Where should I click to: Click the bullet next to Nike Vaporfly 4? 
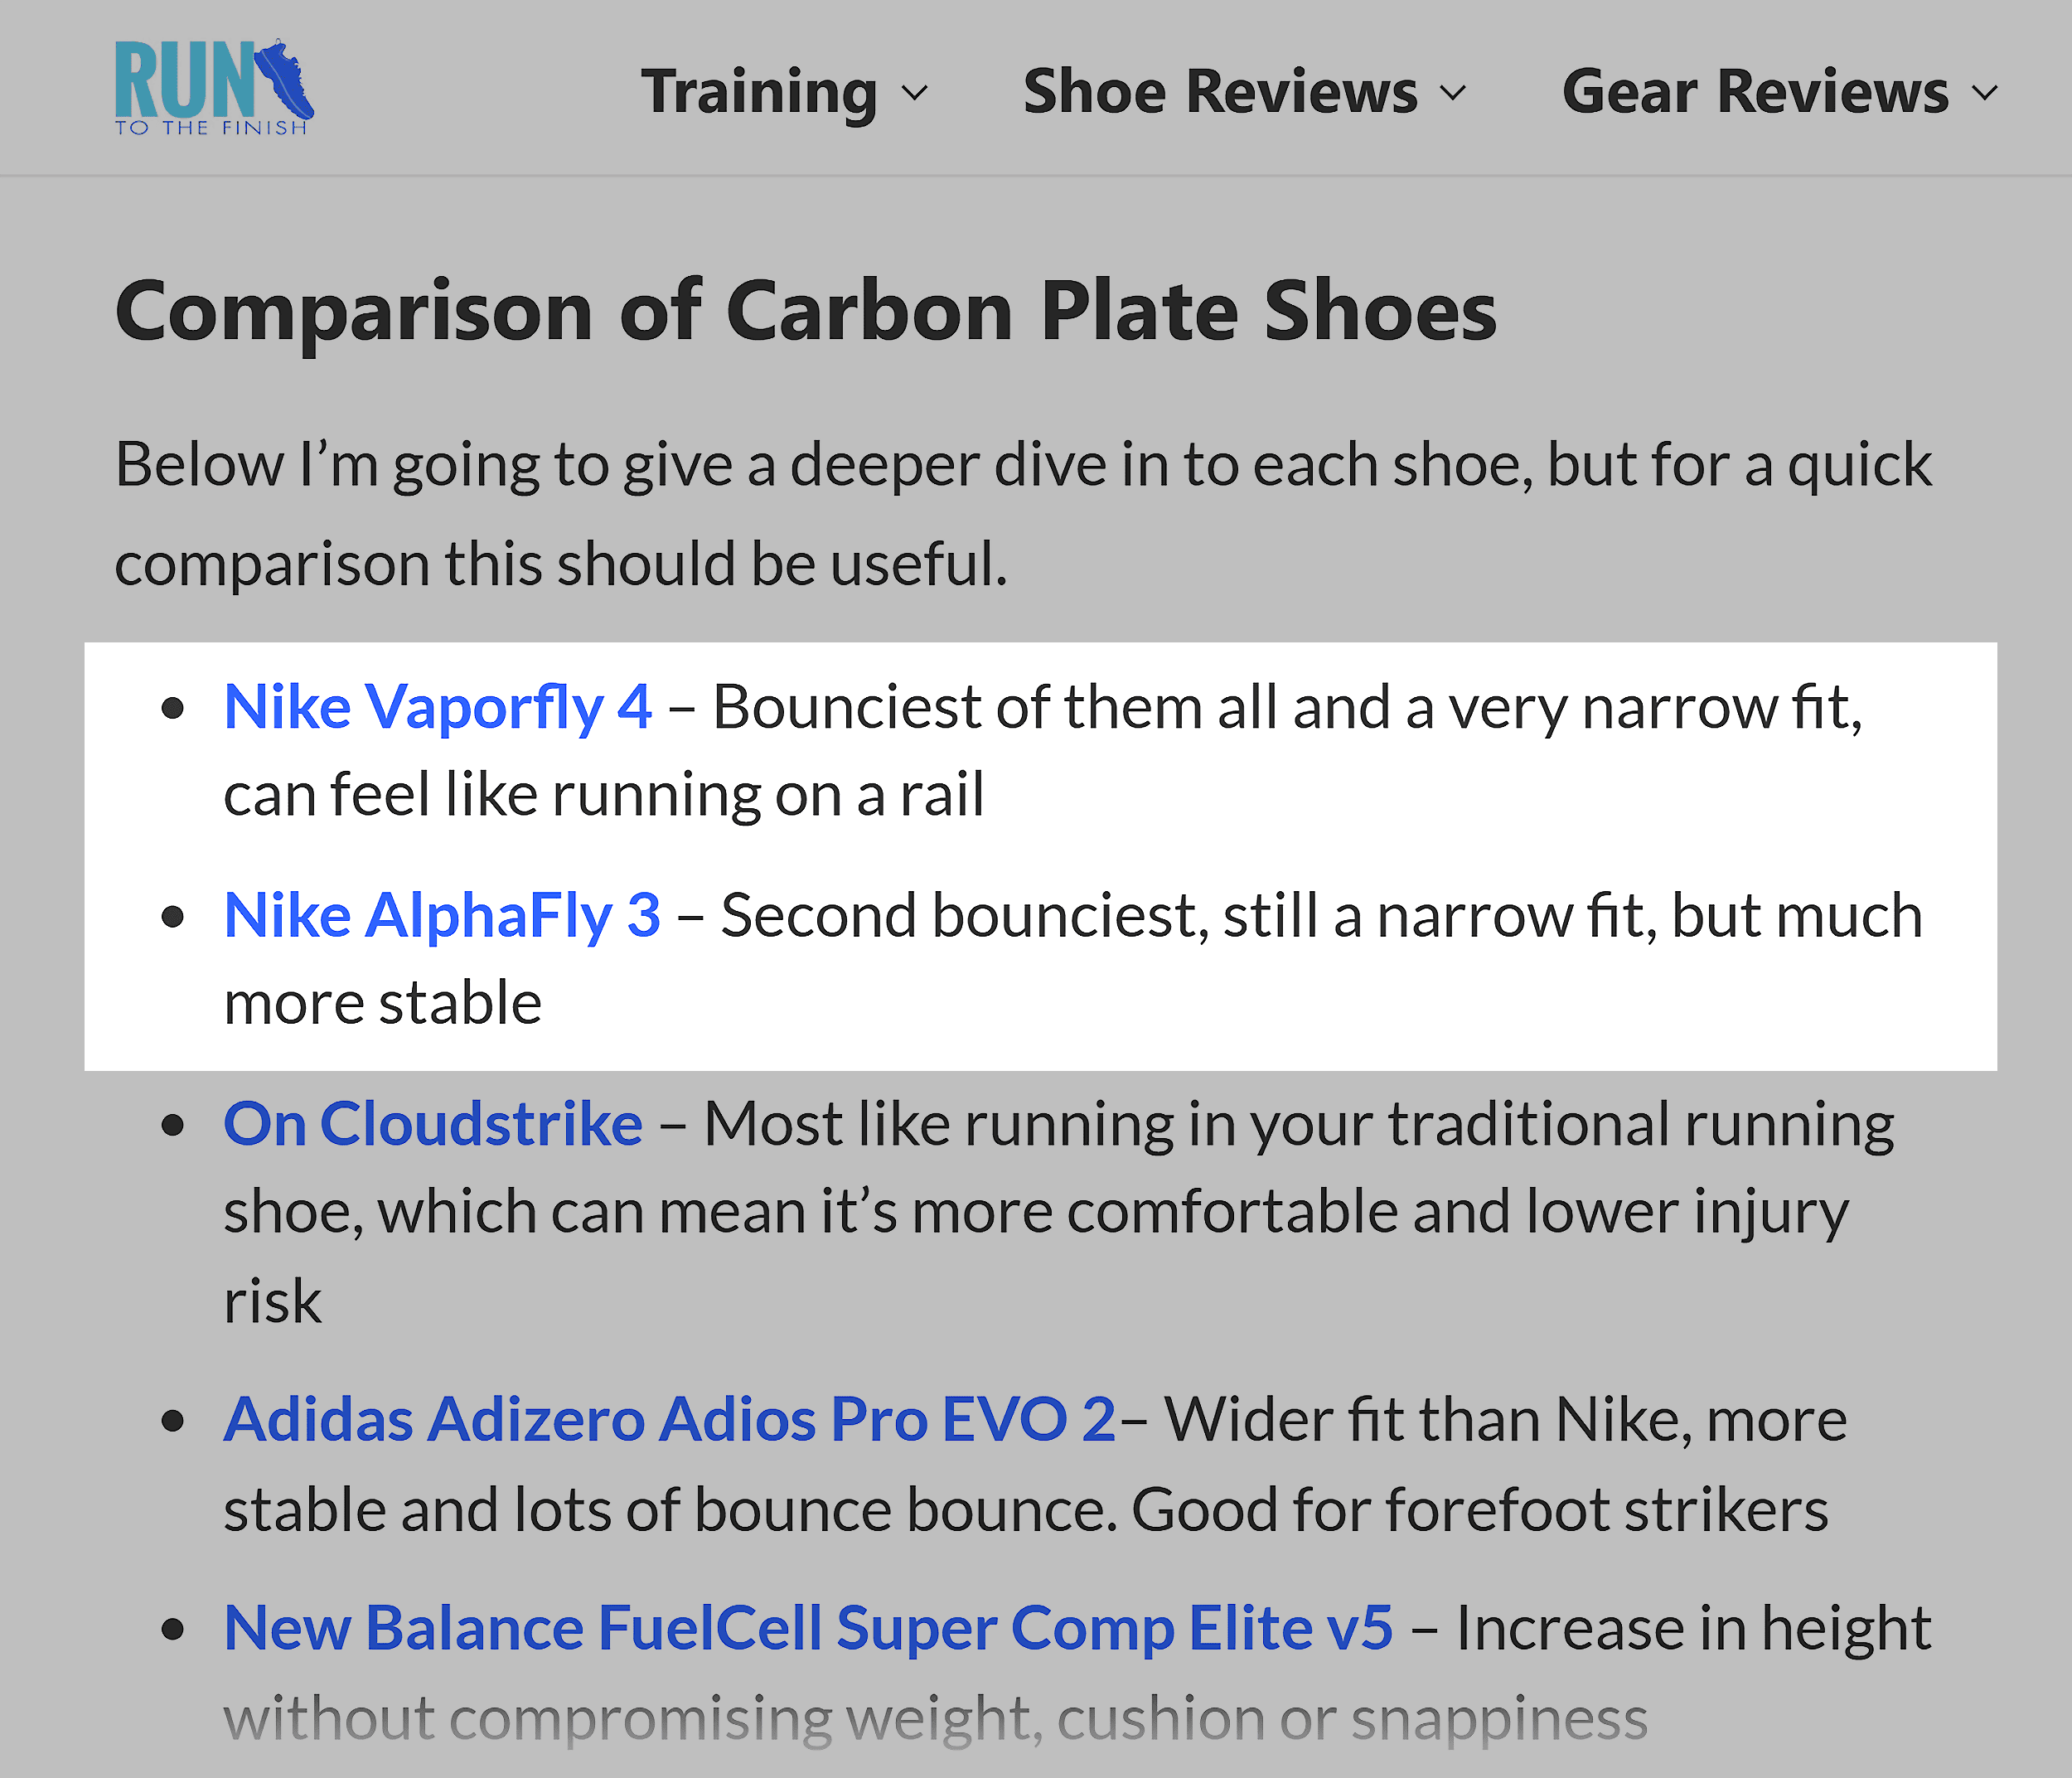click(175, 707)
